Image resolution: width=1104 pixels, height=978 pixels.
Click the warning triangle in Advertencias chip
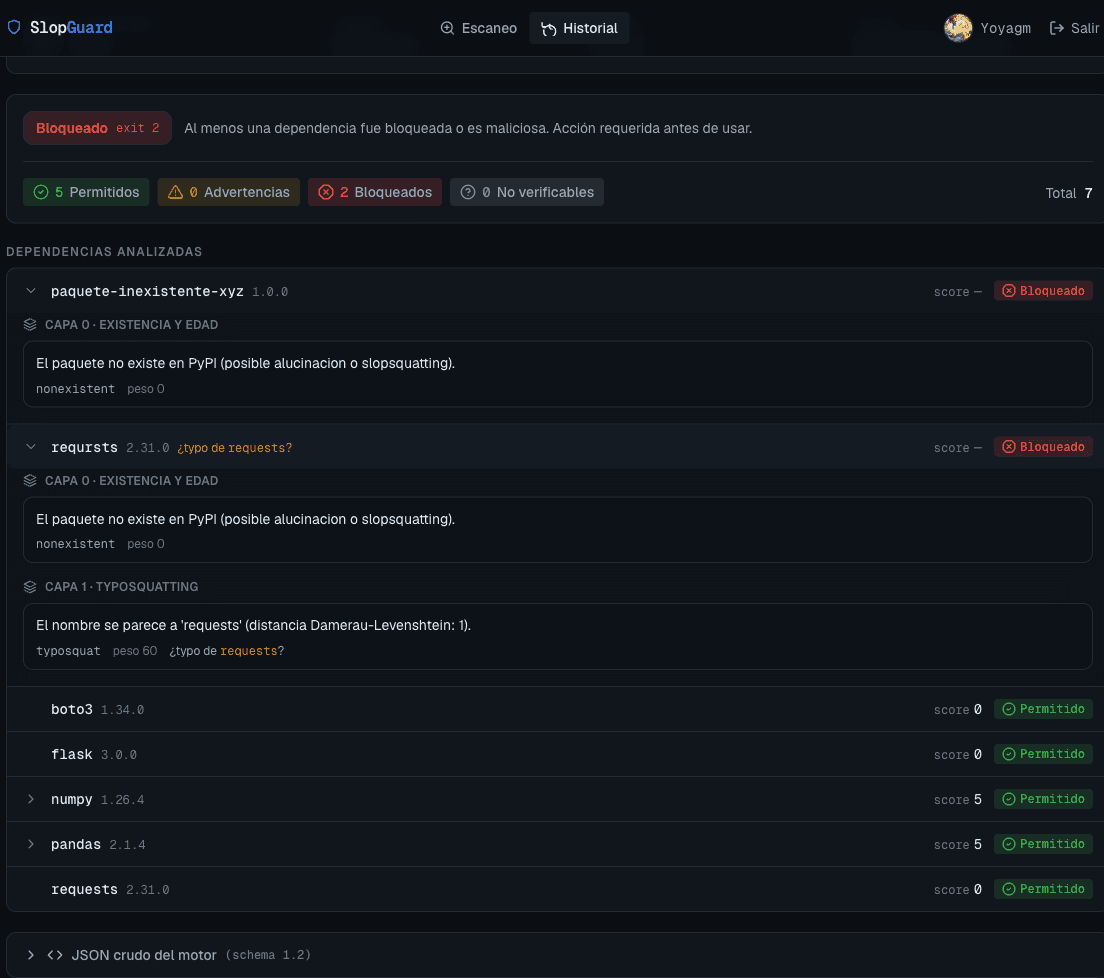click(175, 192)
